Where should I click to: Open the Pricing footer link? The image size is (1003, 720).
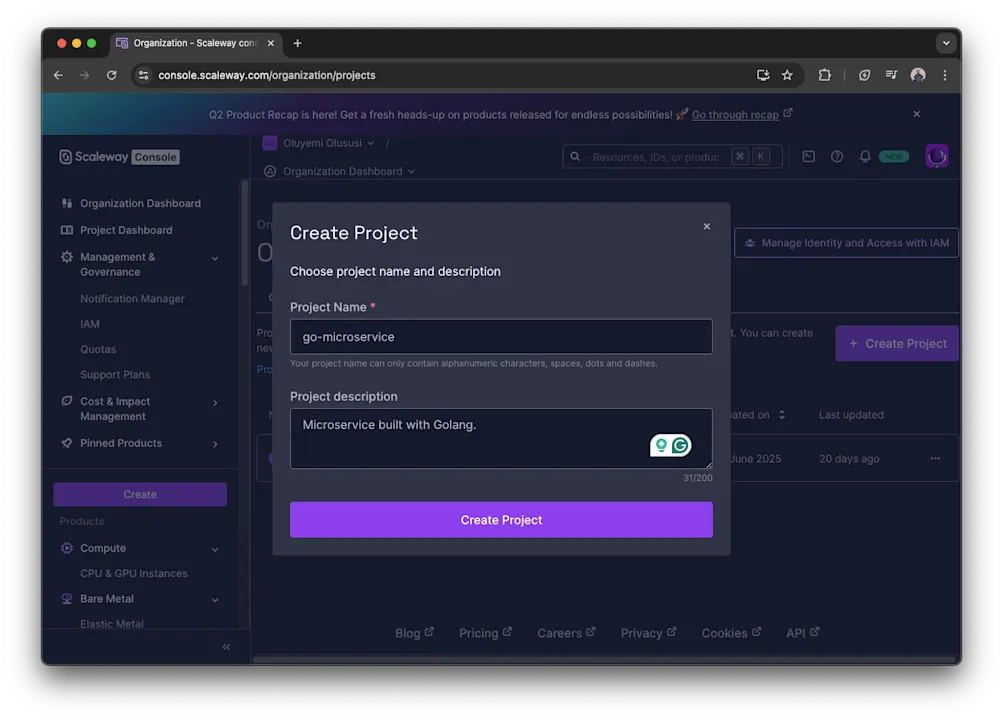point(479,632)
